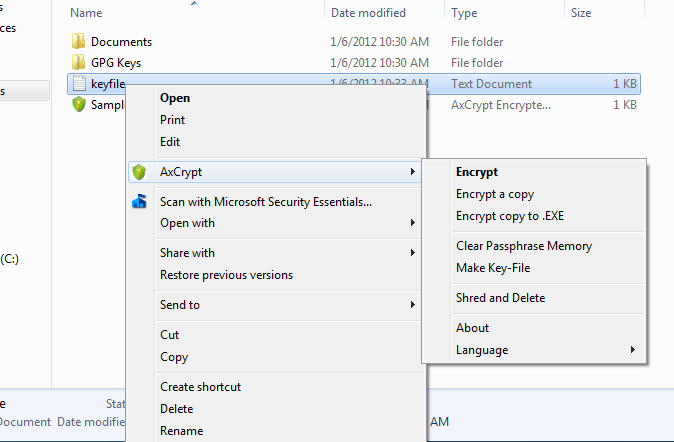The image size is (674, 442).
Task: Click the Documents folder name
Action: (122, 42)
